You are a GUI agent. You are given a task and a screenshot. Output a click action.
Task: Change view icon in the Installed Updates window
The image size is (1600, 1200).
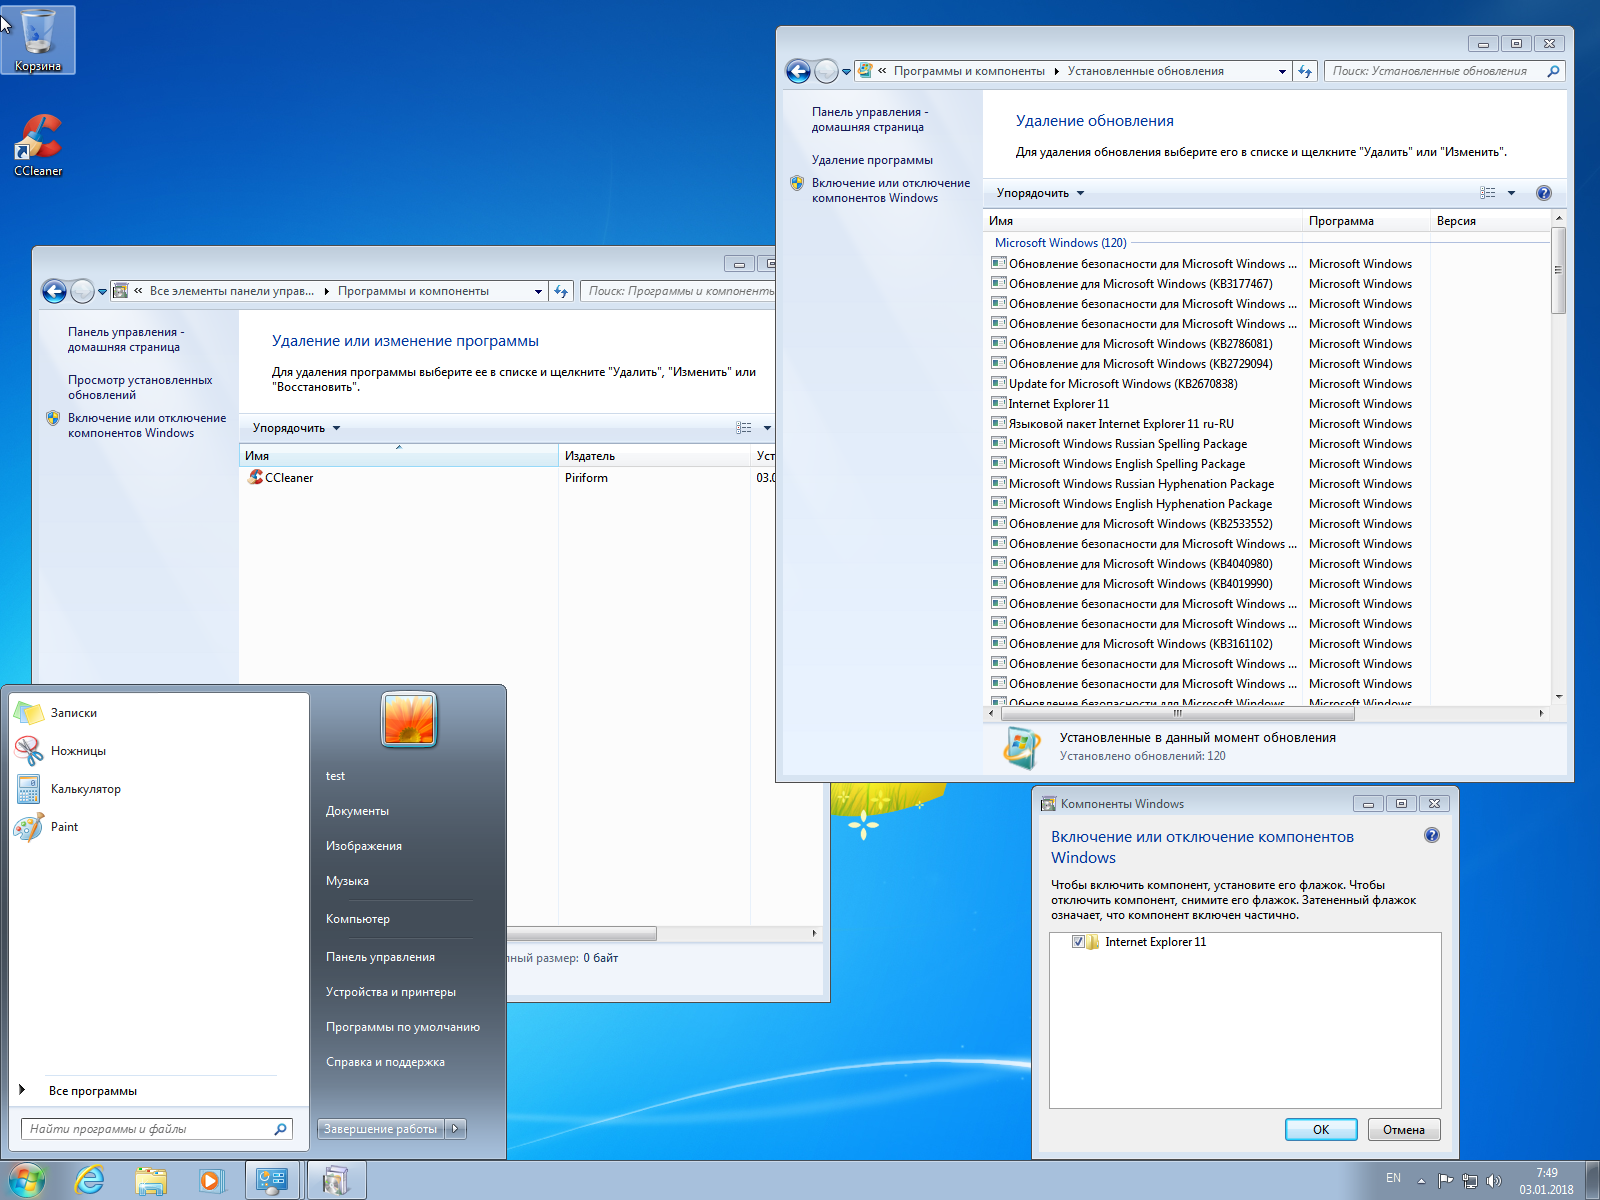[x=1488, y=193]
